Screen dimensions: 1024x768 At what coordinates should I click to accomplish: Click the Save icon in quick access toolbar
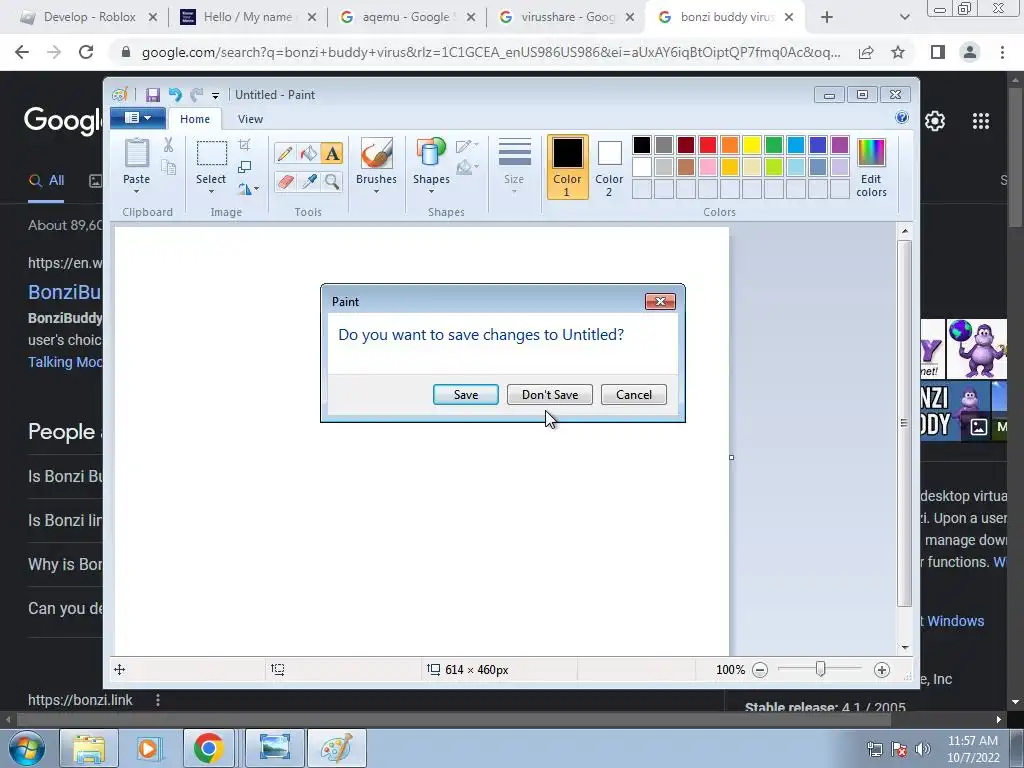tap(153, 95)
